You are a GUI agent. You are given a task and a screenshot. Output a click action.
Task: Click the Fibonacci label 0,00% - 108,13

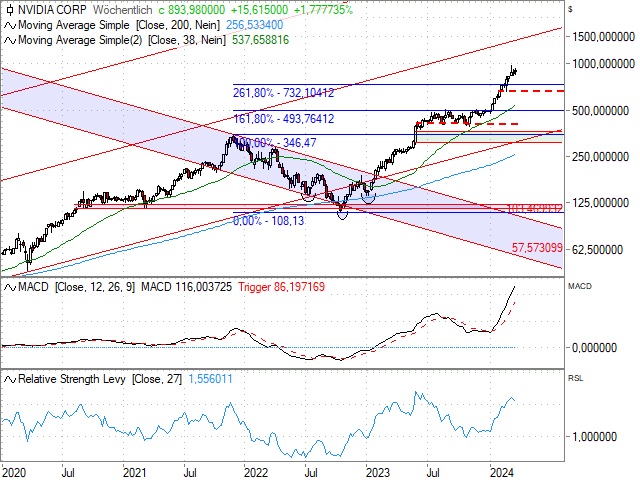pos(269,221)
